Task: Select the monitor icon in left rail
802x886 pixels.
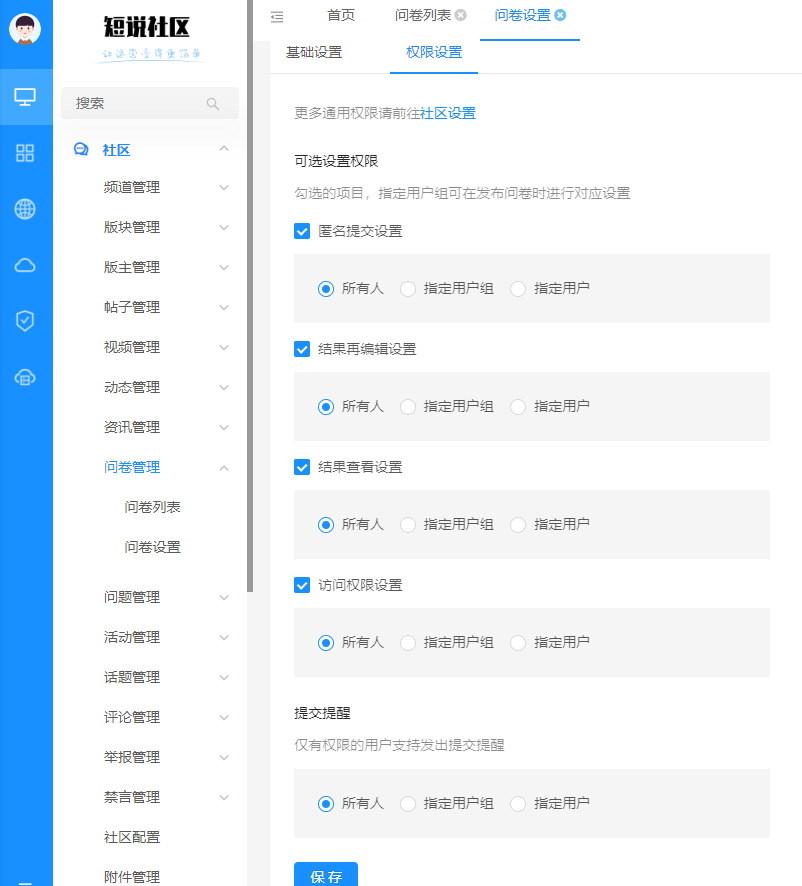Action: [x=25, y=97]
